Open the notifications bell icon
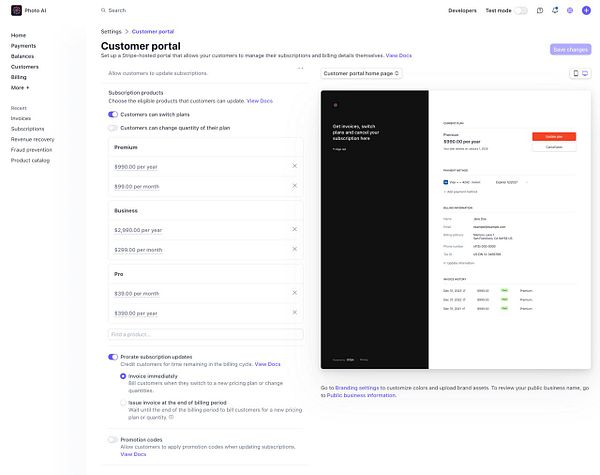The height and width of the screenshot is (475, 600). coord(555,10)
